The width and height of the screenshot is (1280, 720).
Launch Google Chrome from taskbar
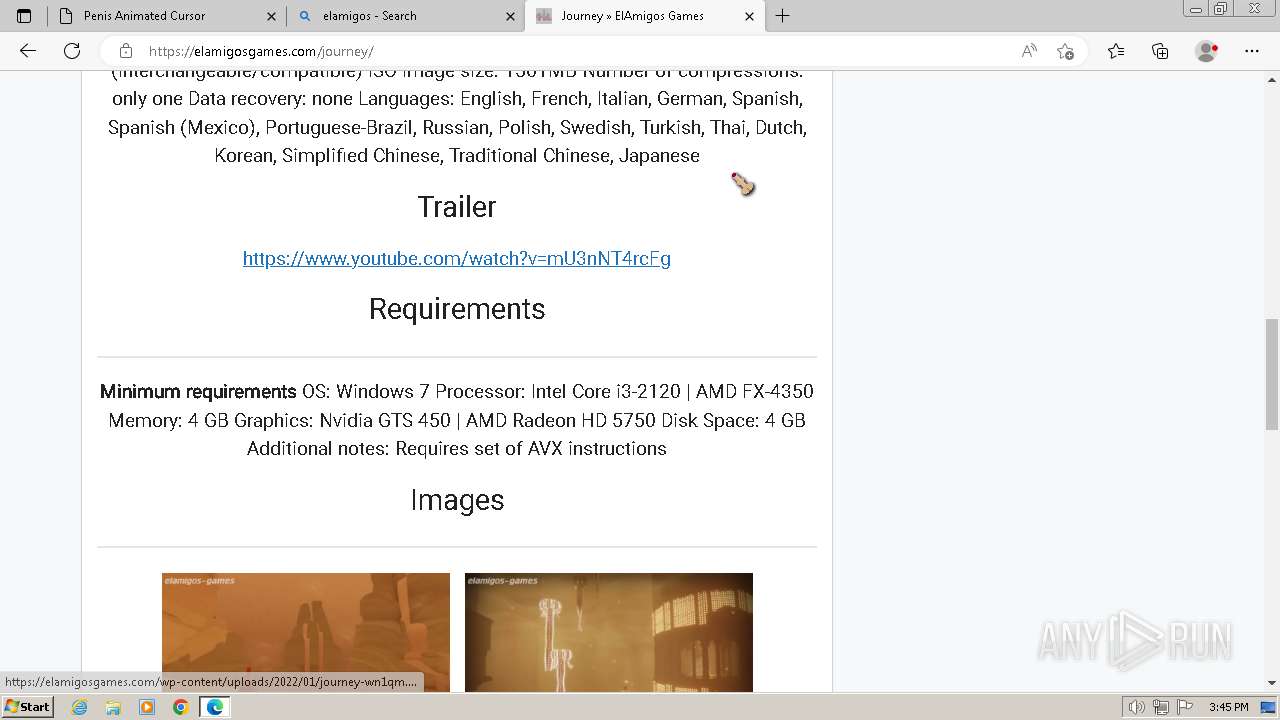click(x=180, y=707)
